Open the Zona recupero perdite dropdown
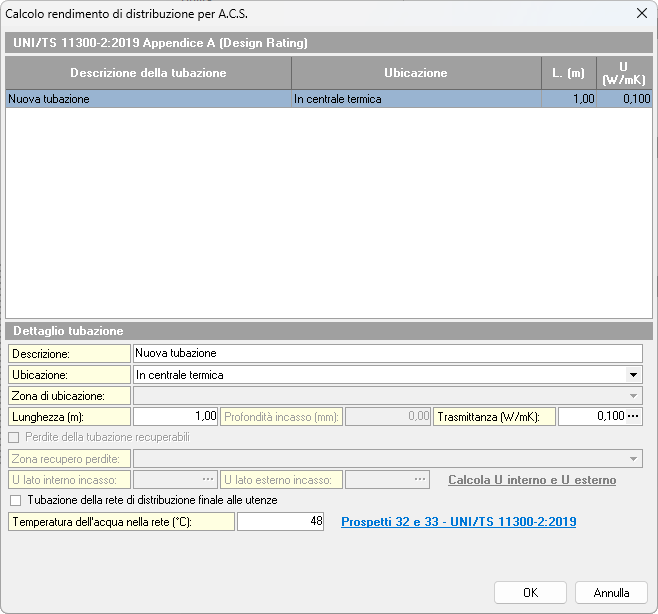The width and height of the screenshot is (658, 614). pos(633,459)
